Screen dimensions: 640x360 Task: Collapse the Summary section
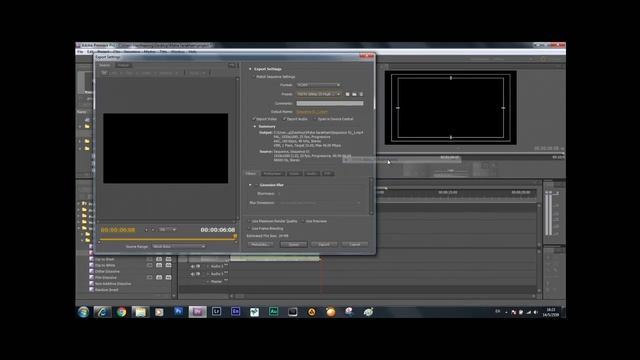point(255,127)
